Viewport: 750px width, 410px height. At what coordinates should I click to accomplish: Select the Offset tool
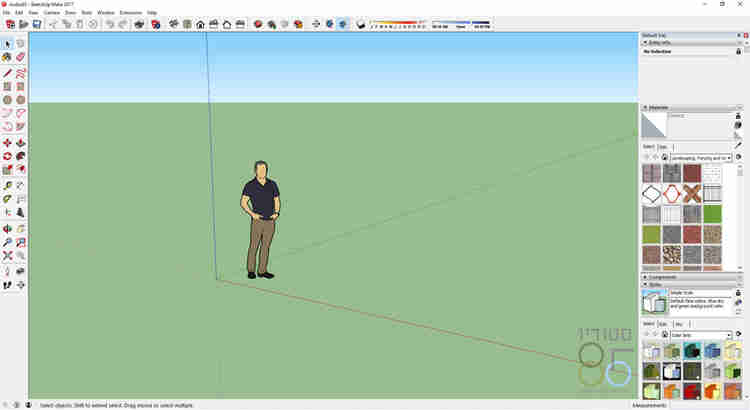[x=21, y=170]
